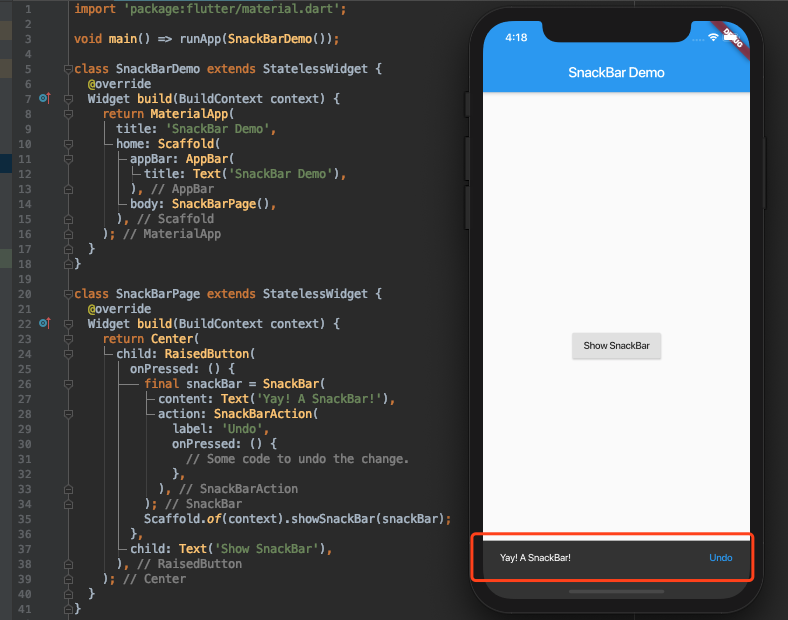Click the @override annotation on line 6

[x=119, y=84]
